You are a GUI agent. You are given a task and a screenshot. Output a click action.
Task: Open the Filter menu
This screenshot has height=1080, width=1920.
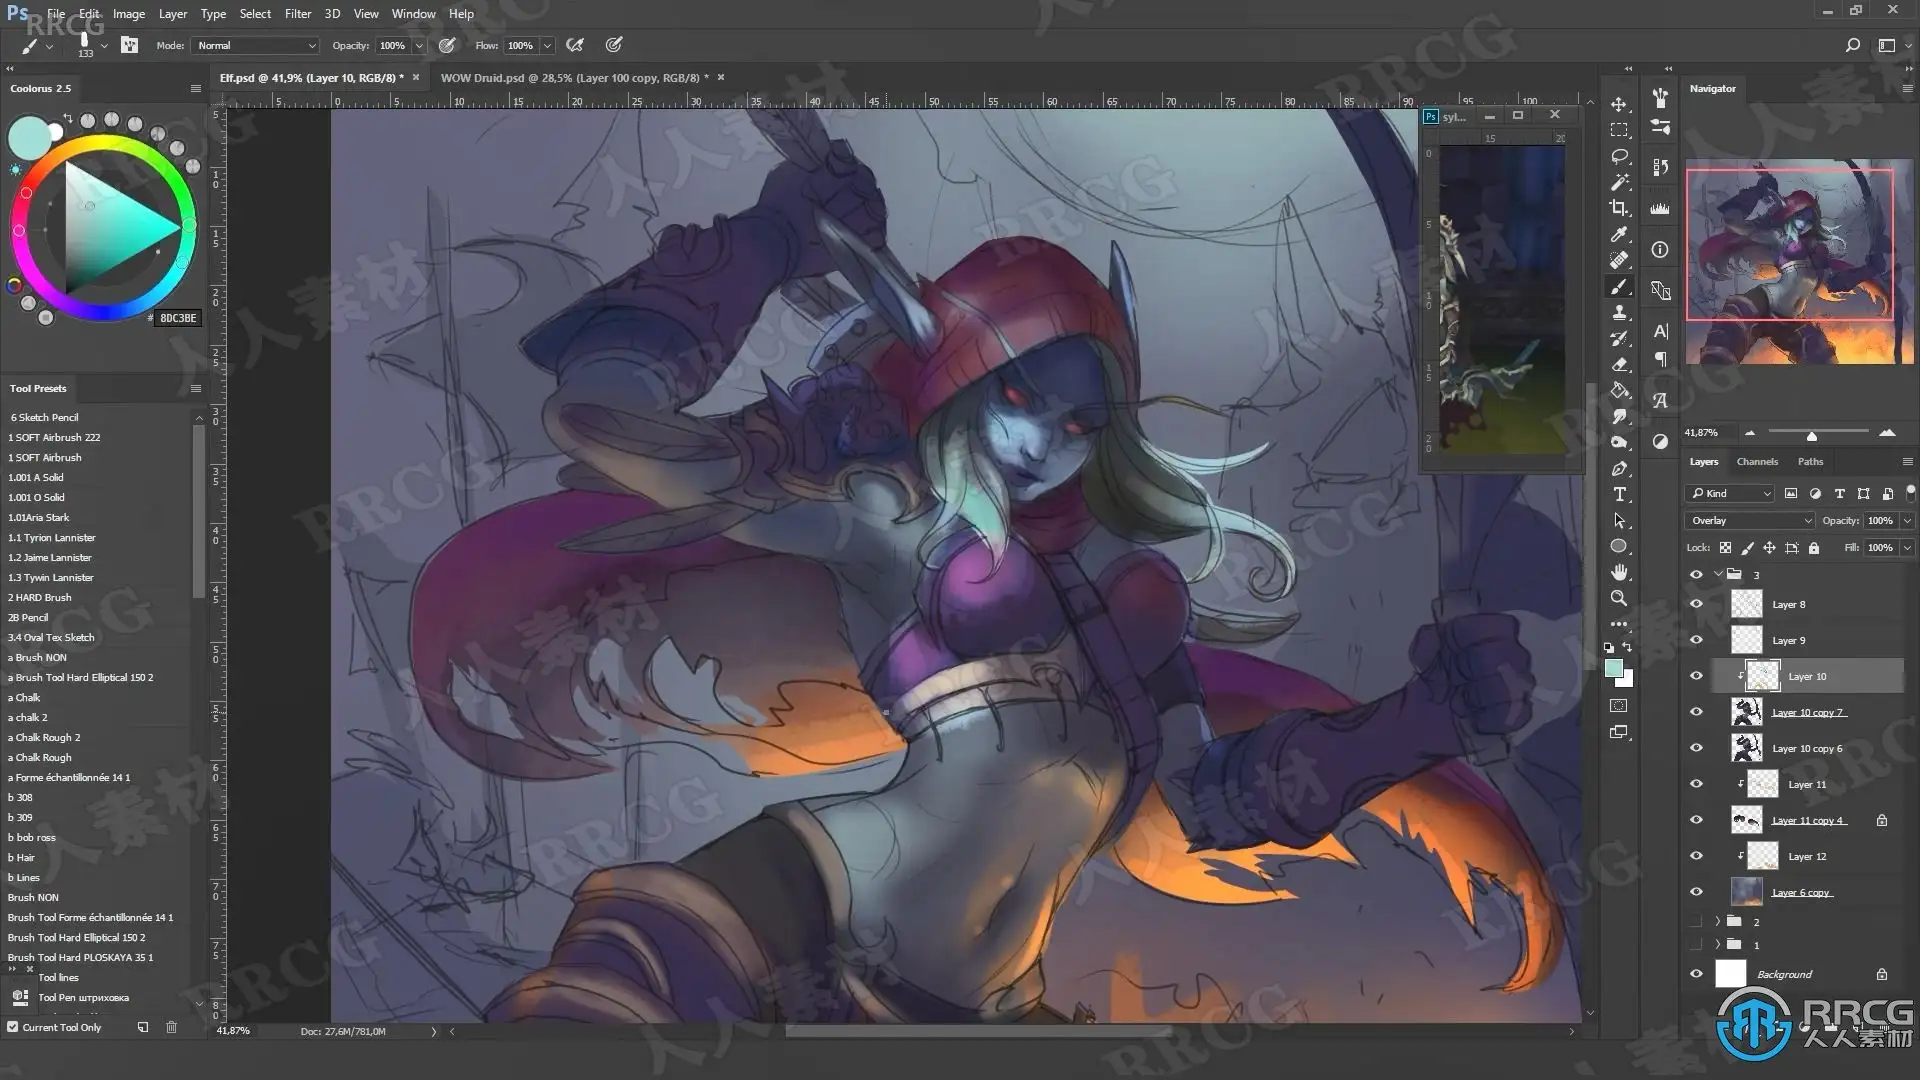[x=297, y=14]
